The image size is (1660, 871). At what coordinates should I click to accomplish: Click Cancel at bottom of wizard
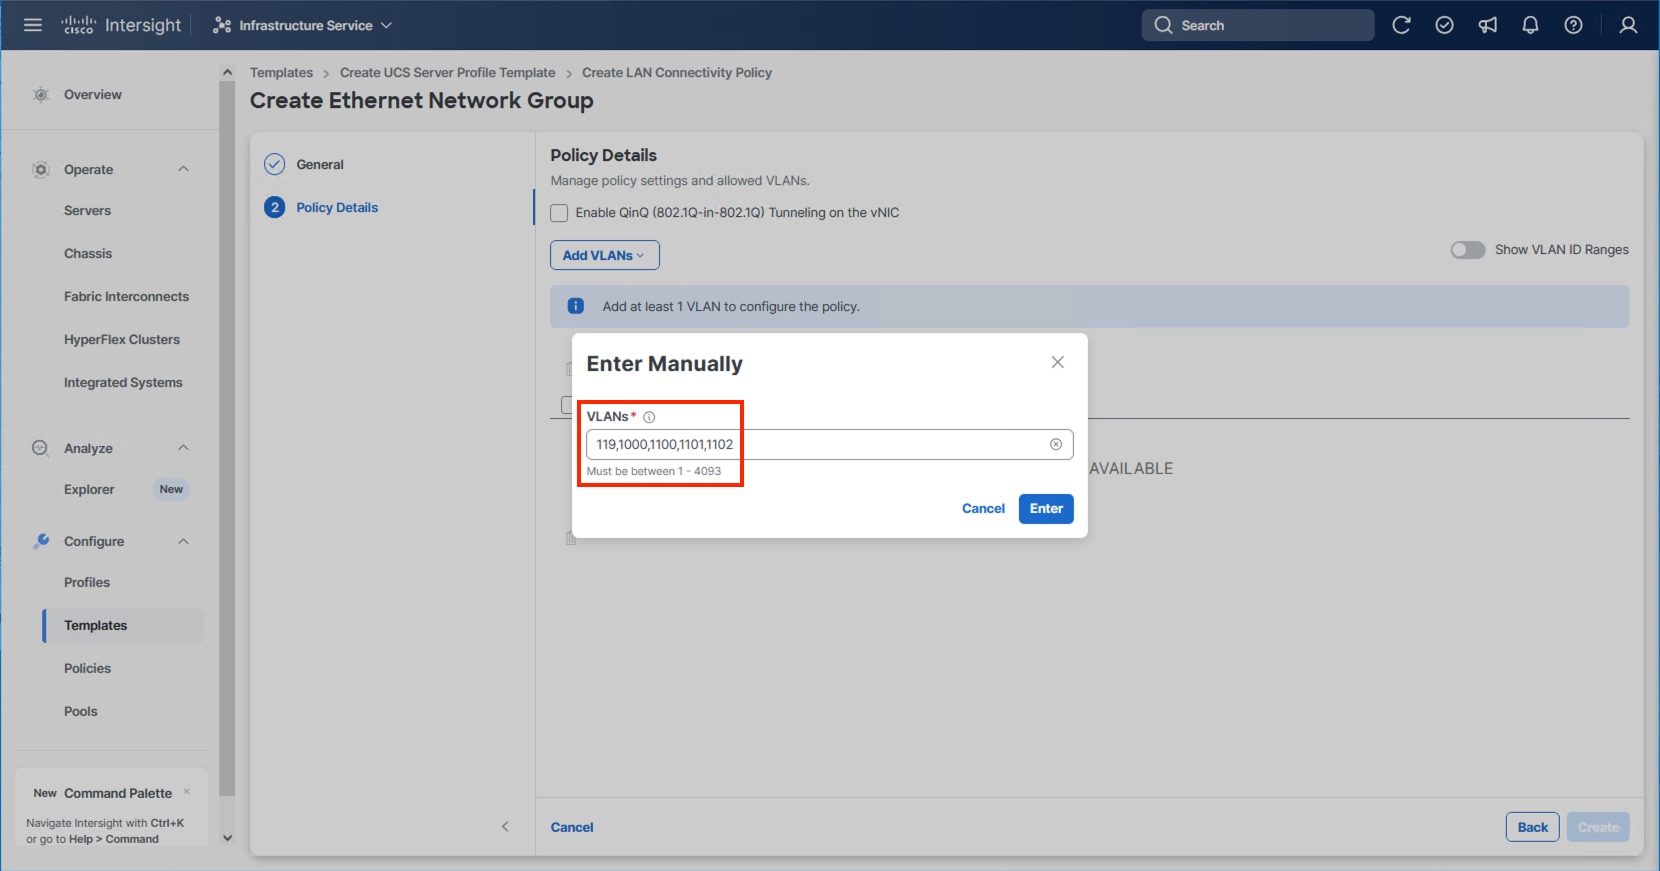click(572, 827)
